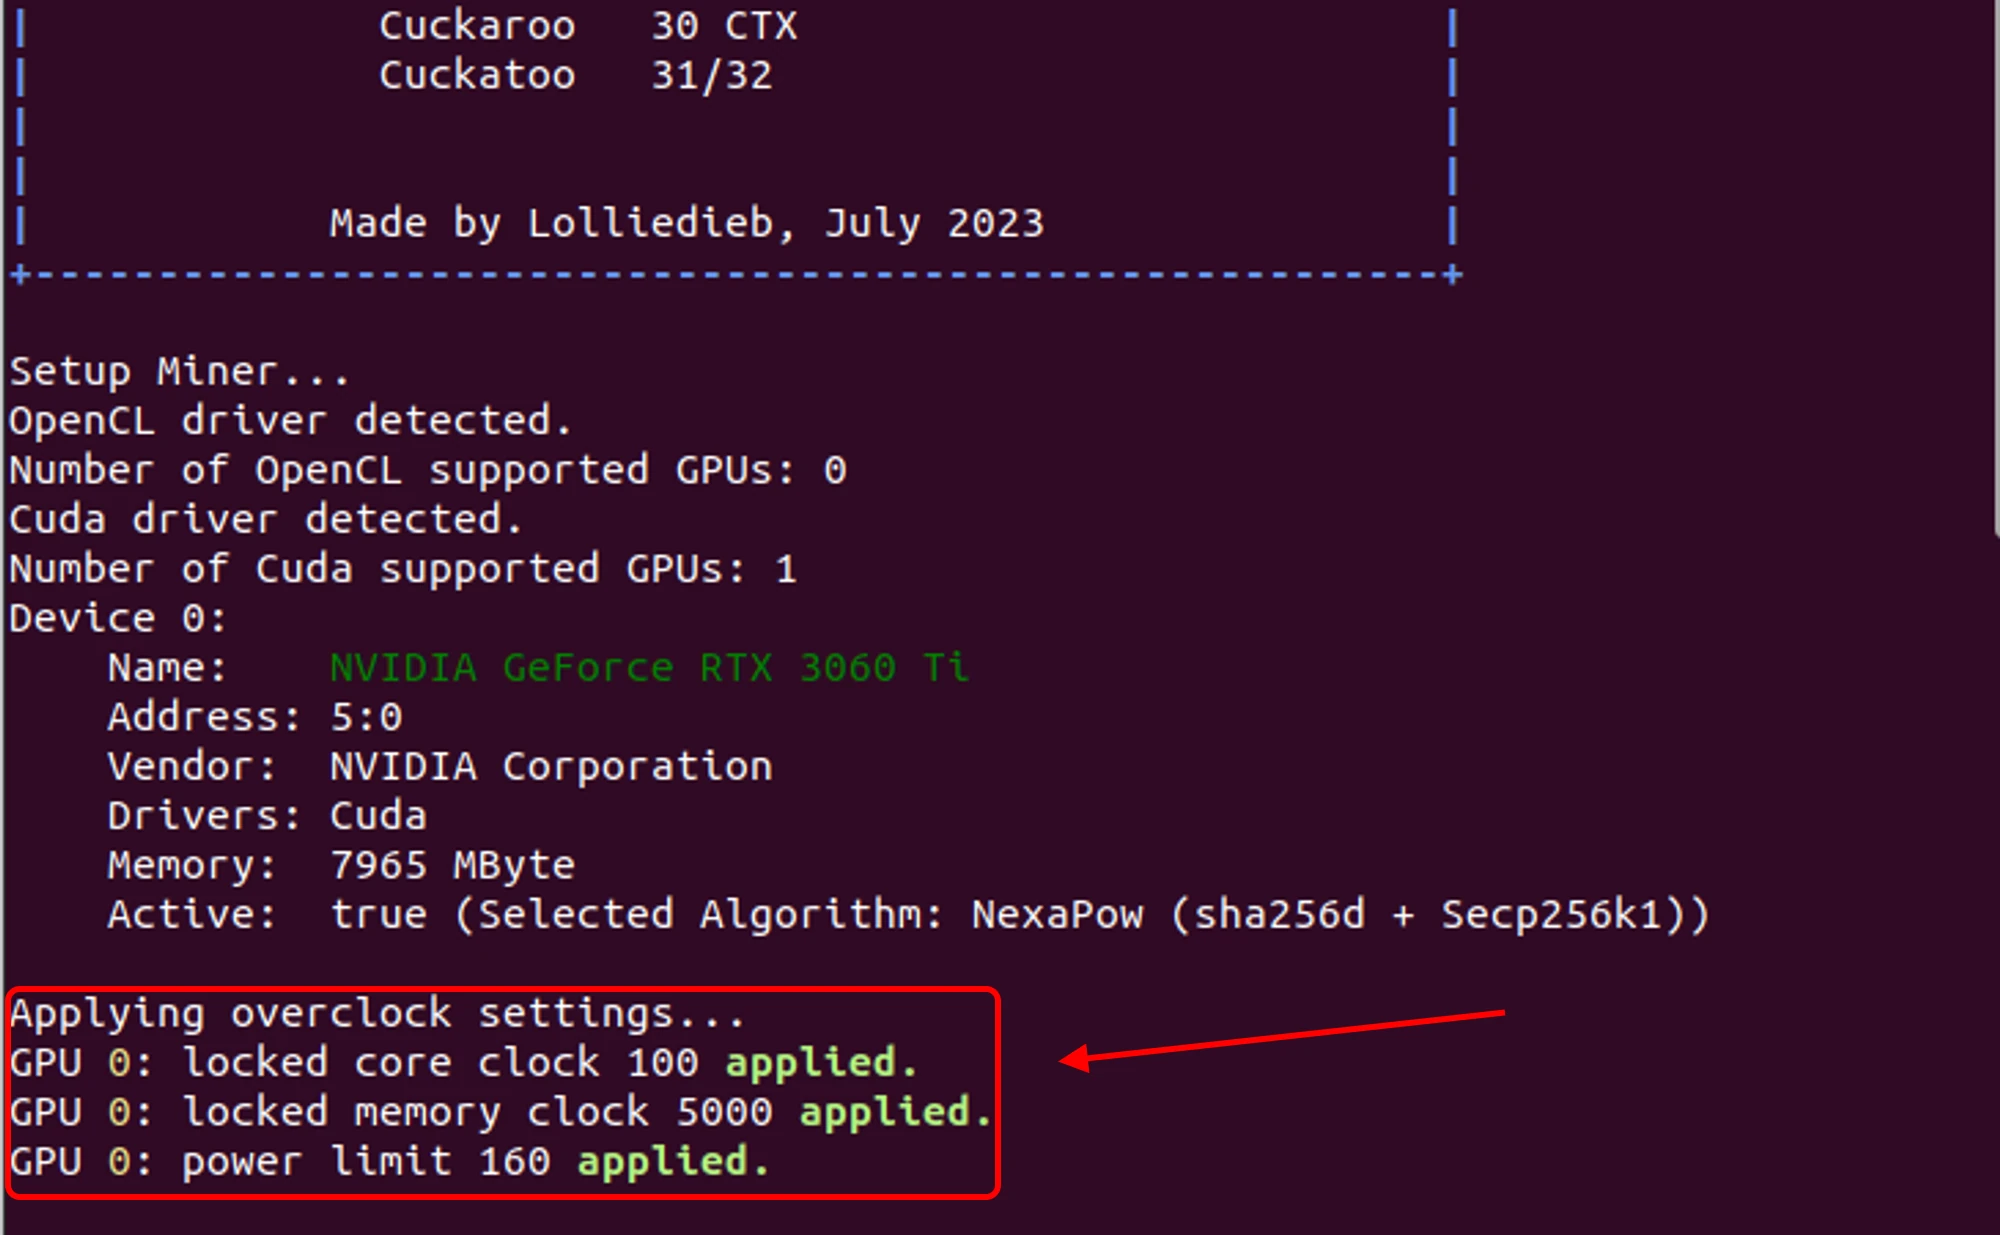Click the green NVIDIA GeForce RTX 3060 Ti text
Viewport: 2000px width, 1235px height.
(649, 667)
